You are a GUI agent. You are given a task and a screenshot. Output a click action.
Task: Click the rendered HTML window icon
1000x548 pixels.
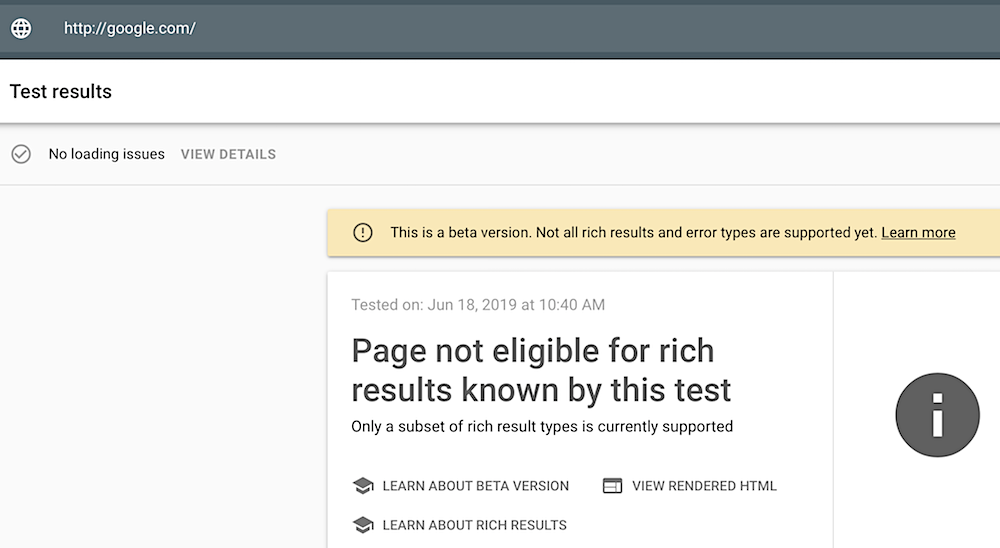[612, 486]
